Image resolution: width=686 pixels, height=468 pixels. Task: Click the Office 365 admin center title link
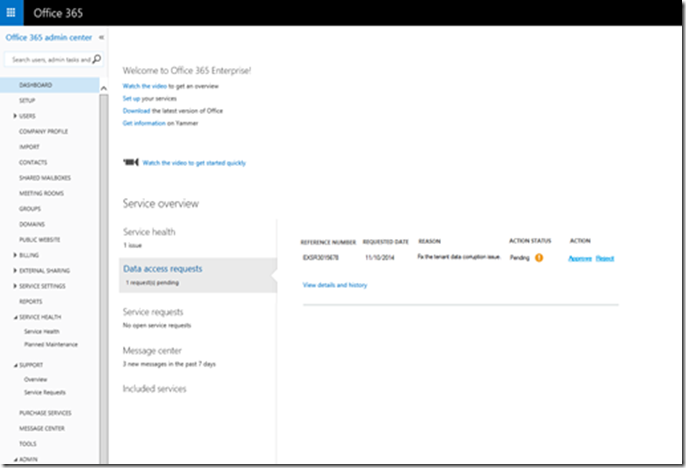49,38
